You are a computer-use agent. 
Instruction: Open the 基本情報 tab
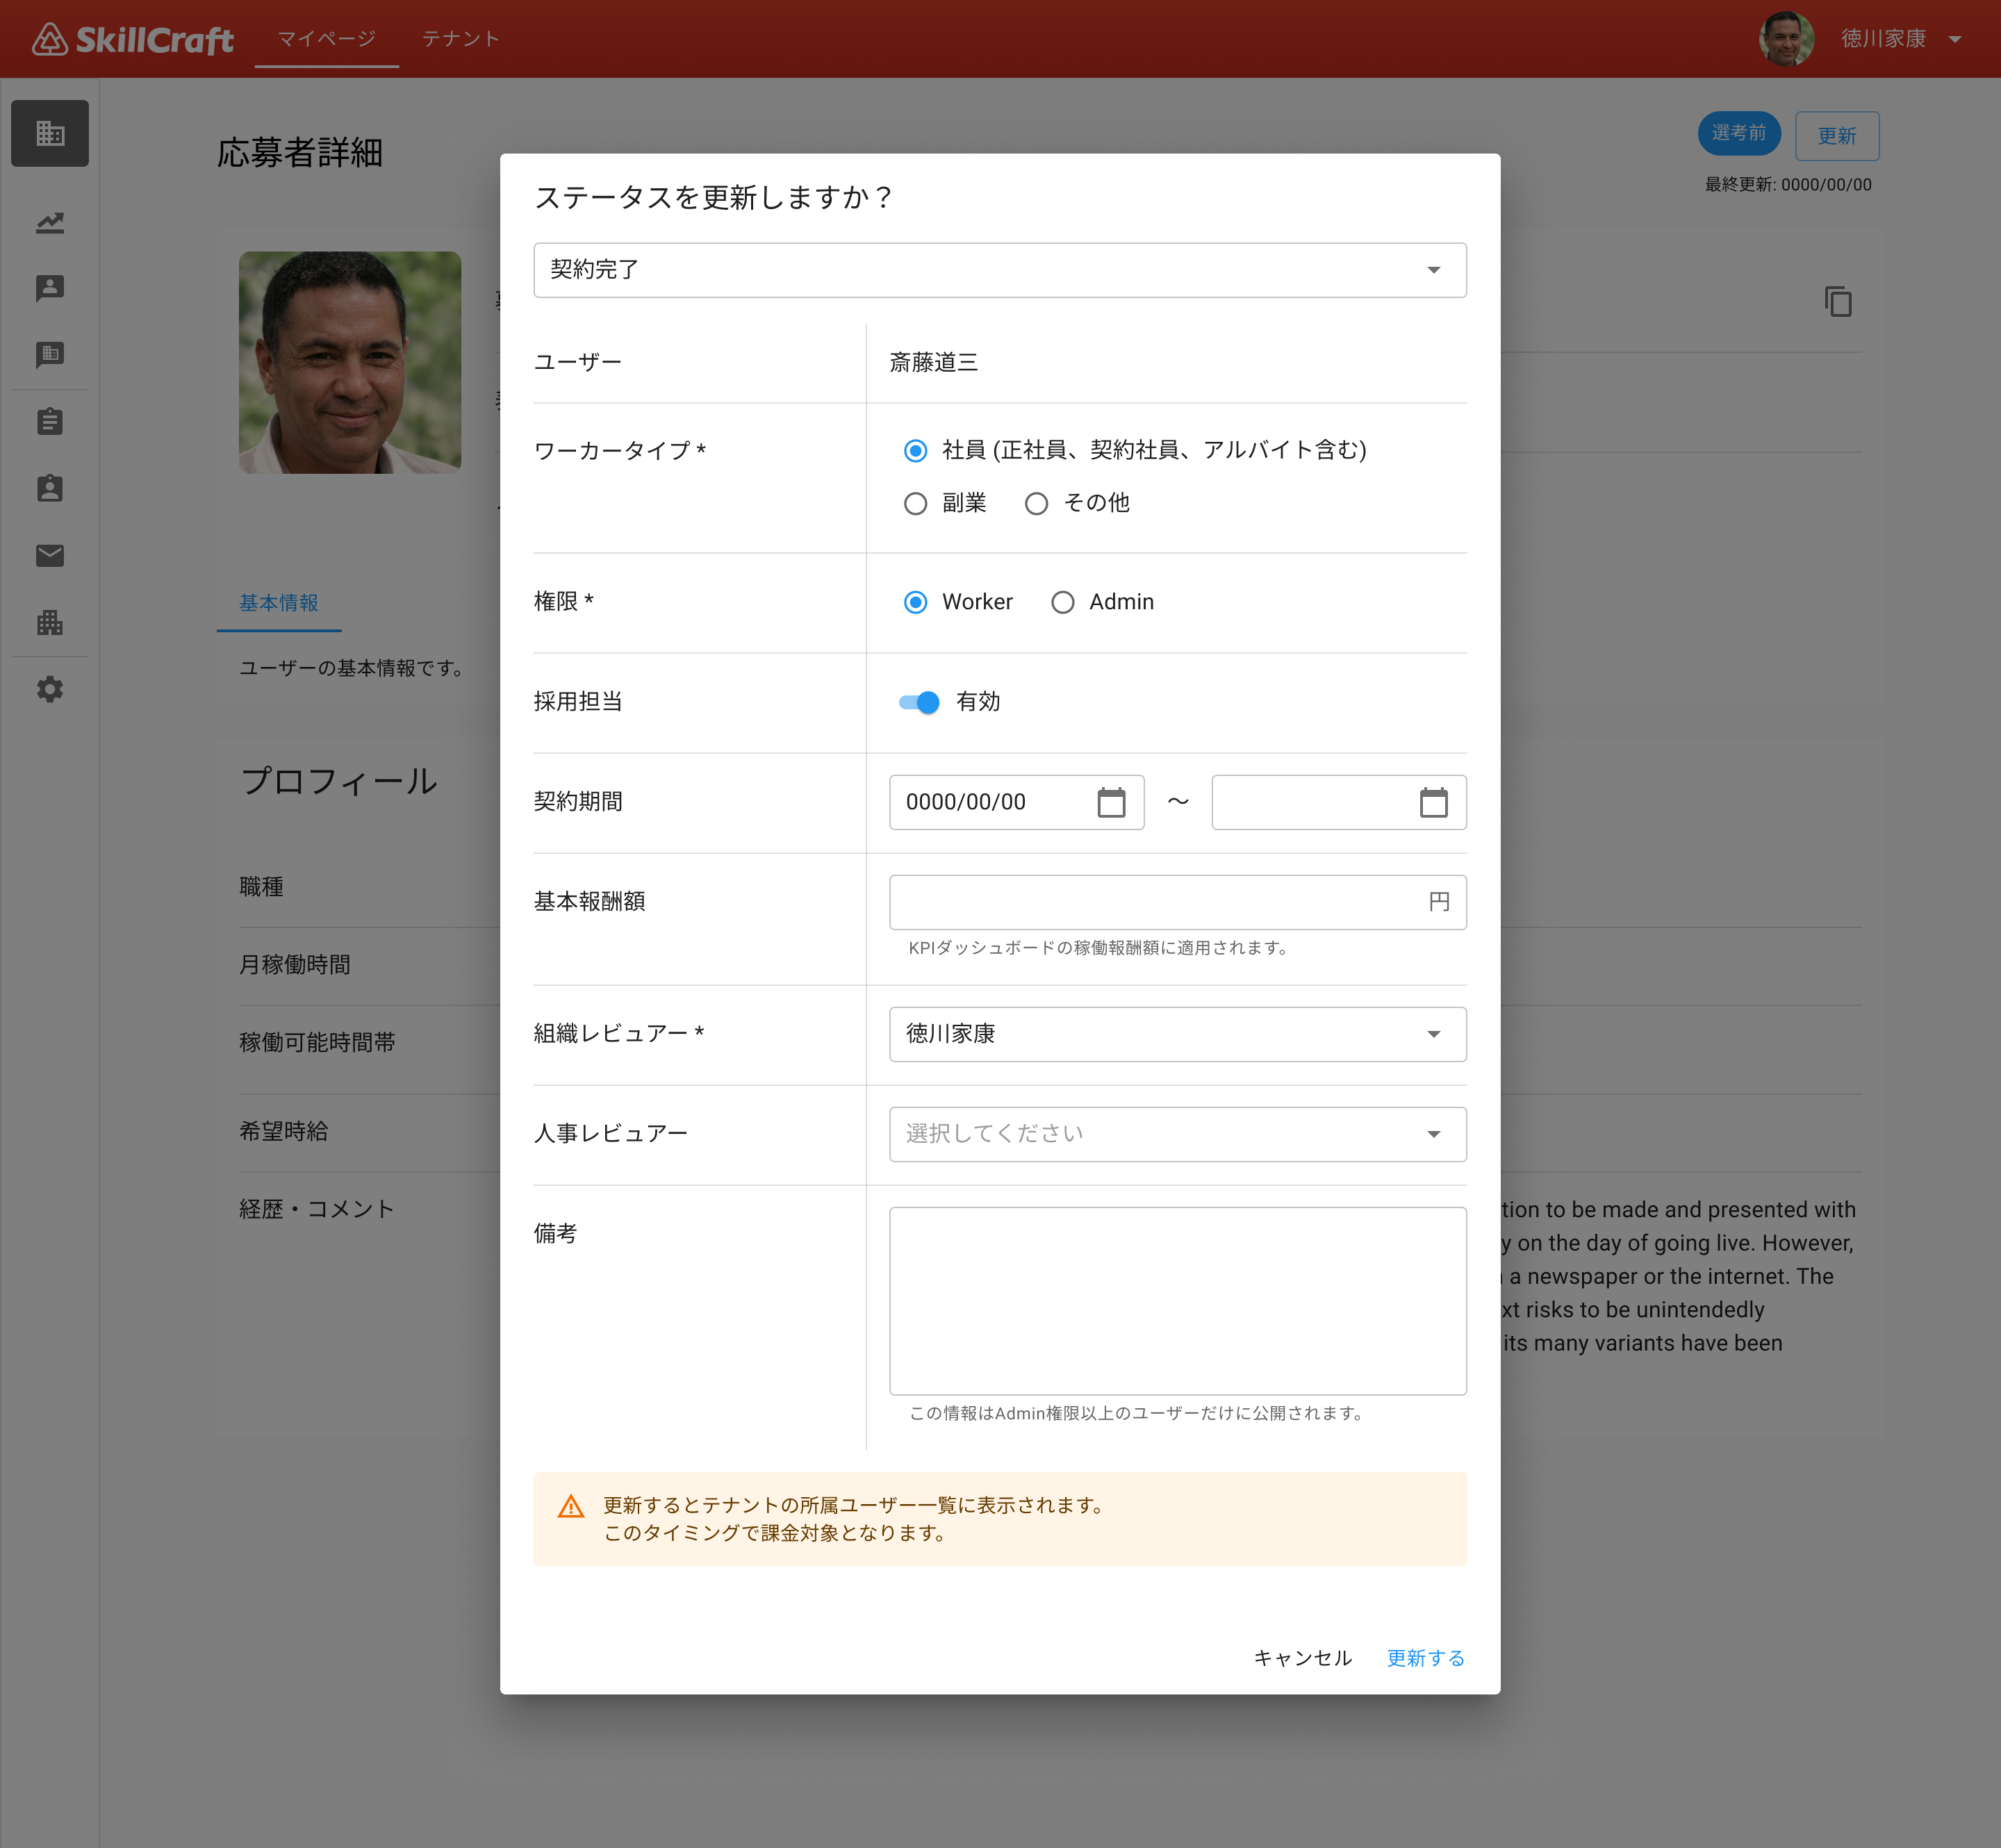pyautogui.click(x=278, y=603)
